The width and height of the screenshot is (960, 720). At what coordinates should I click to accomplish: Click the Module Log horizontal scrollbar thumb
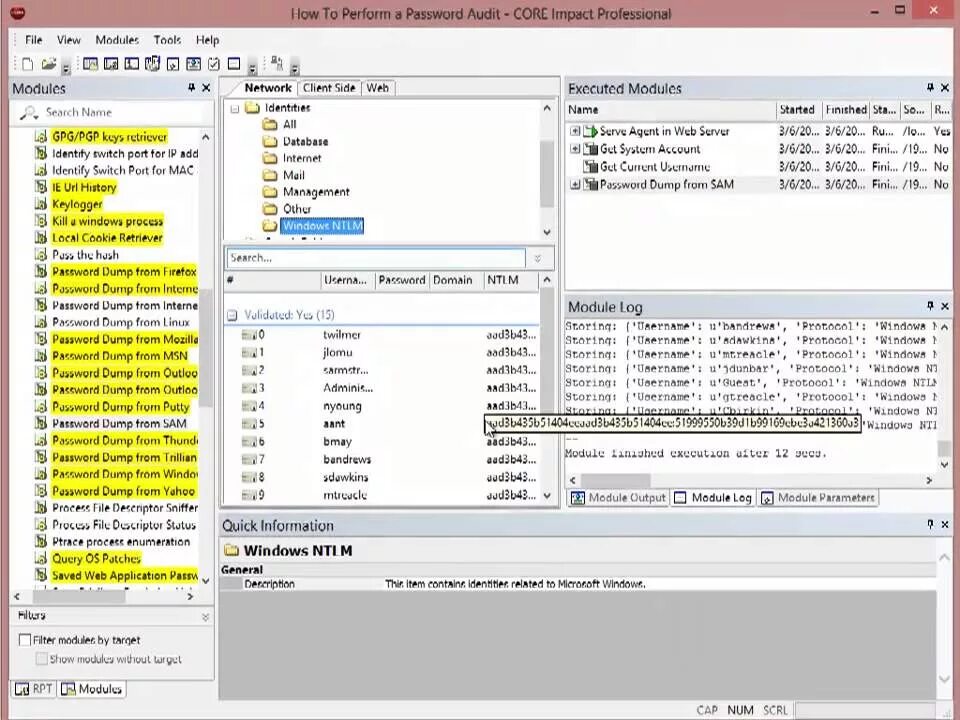(x=615, y=481)
